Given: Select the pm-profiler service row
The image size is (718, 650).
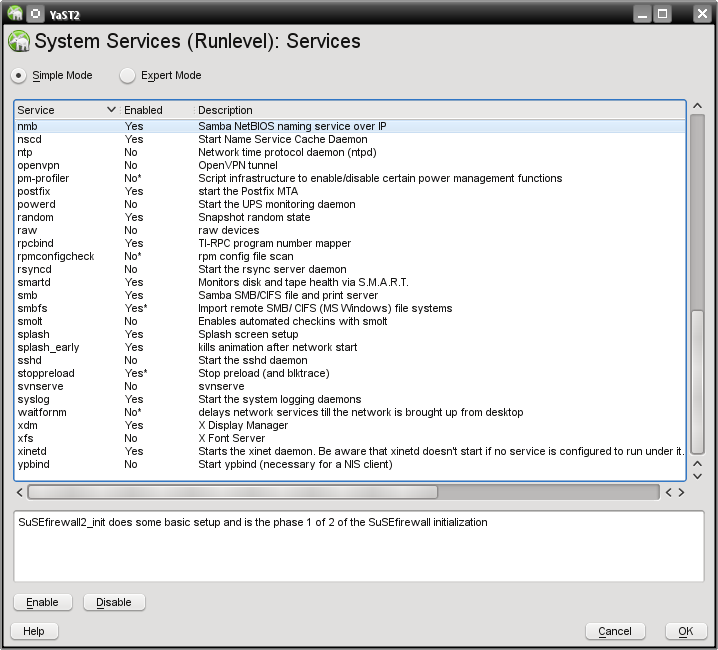Looking at the screenshot, I should [x=350, y=178].
